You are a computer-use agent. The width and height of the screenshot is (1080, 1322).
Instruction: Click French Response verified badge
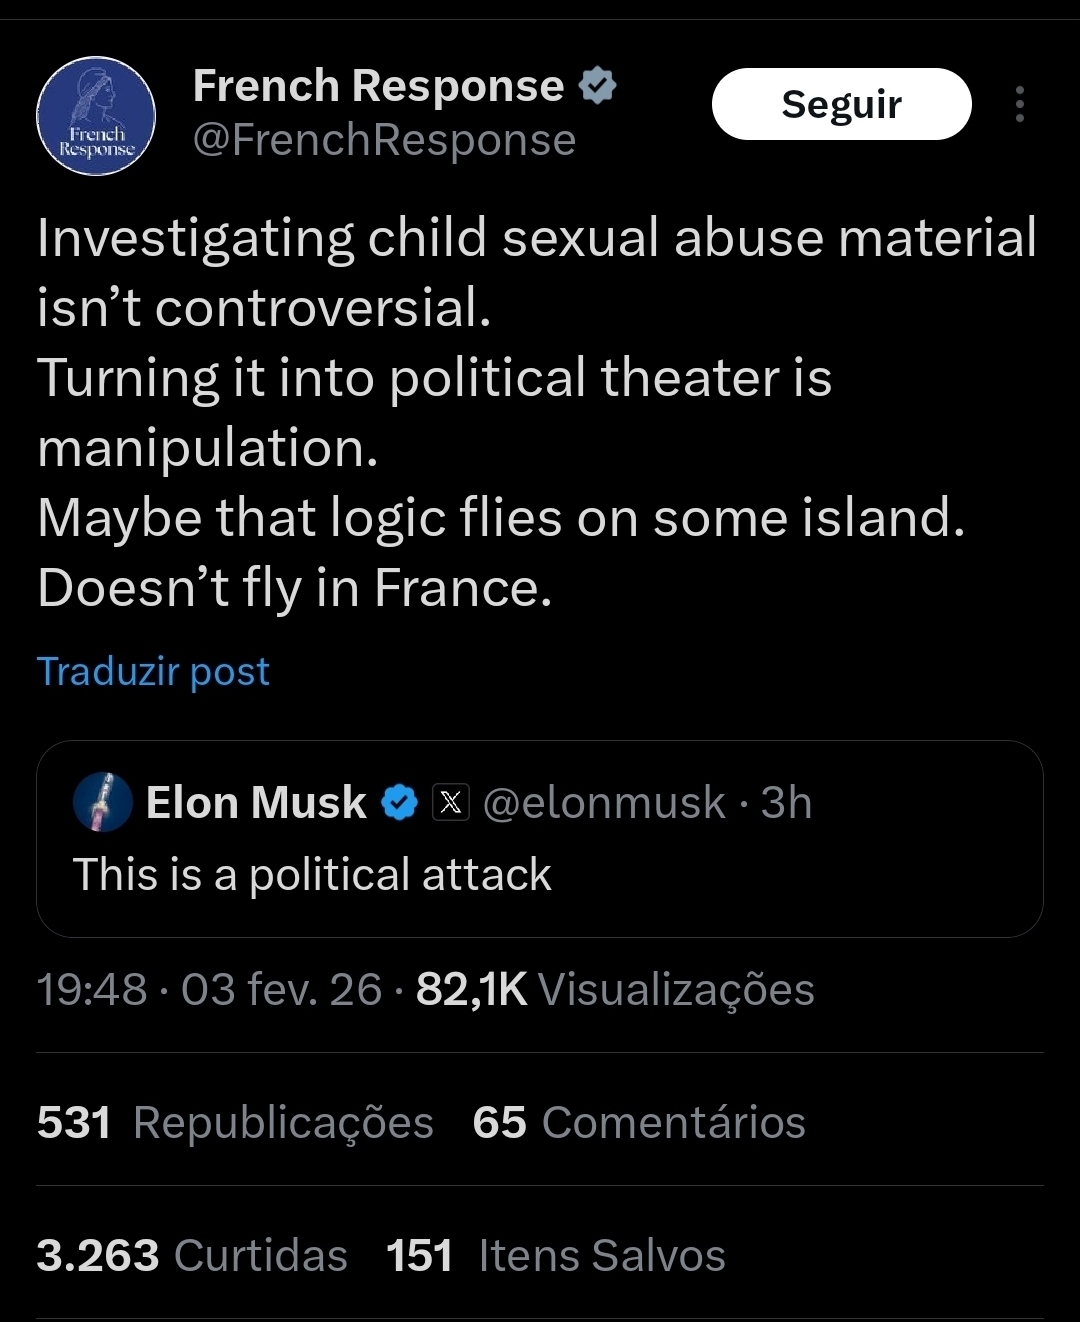coord(598,86)
